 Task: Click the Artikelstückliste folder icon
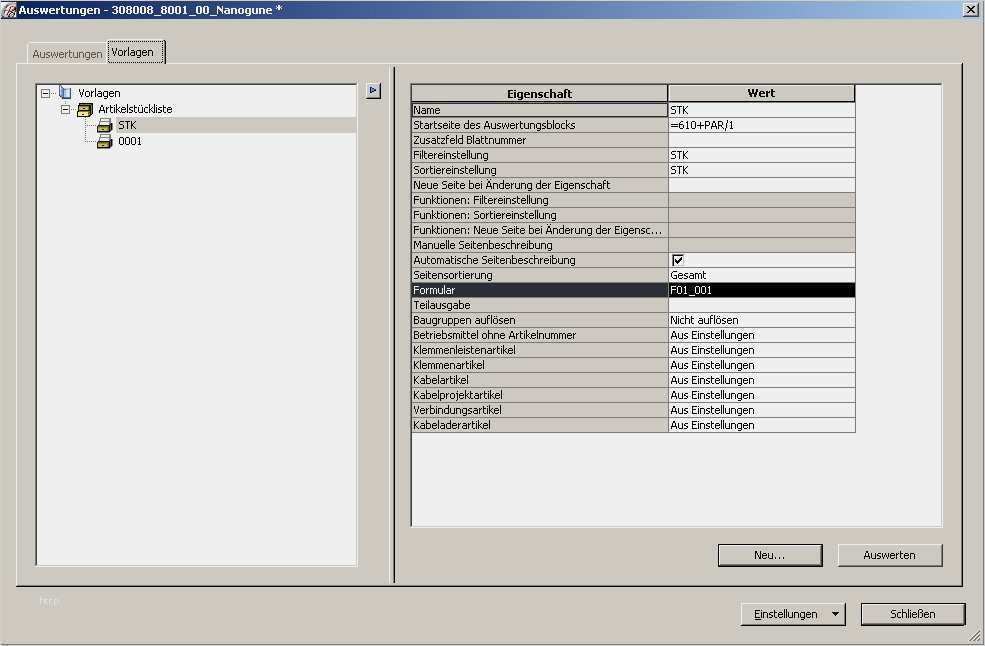[x=85, y=109]
